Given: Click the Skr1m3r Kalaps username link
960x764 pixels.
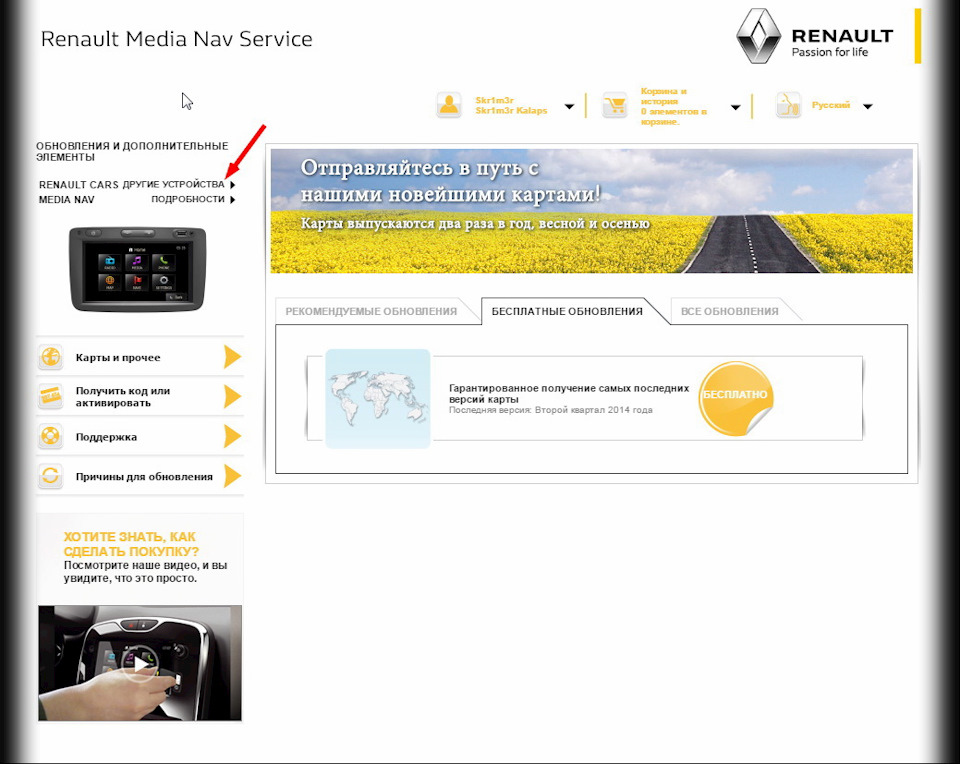Looking at the screenshot, I should point(511,105).
